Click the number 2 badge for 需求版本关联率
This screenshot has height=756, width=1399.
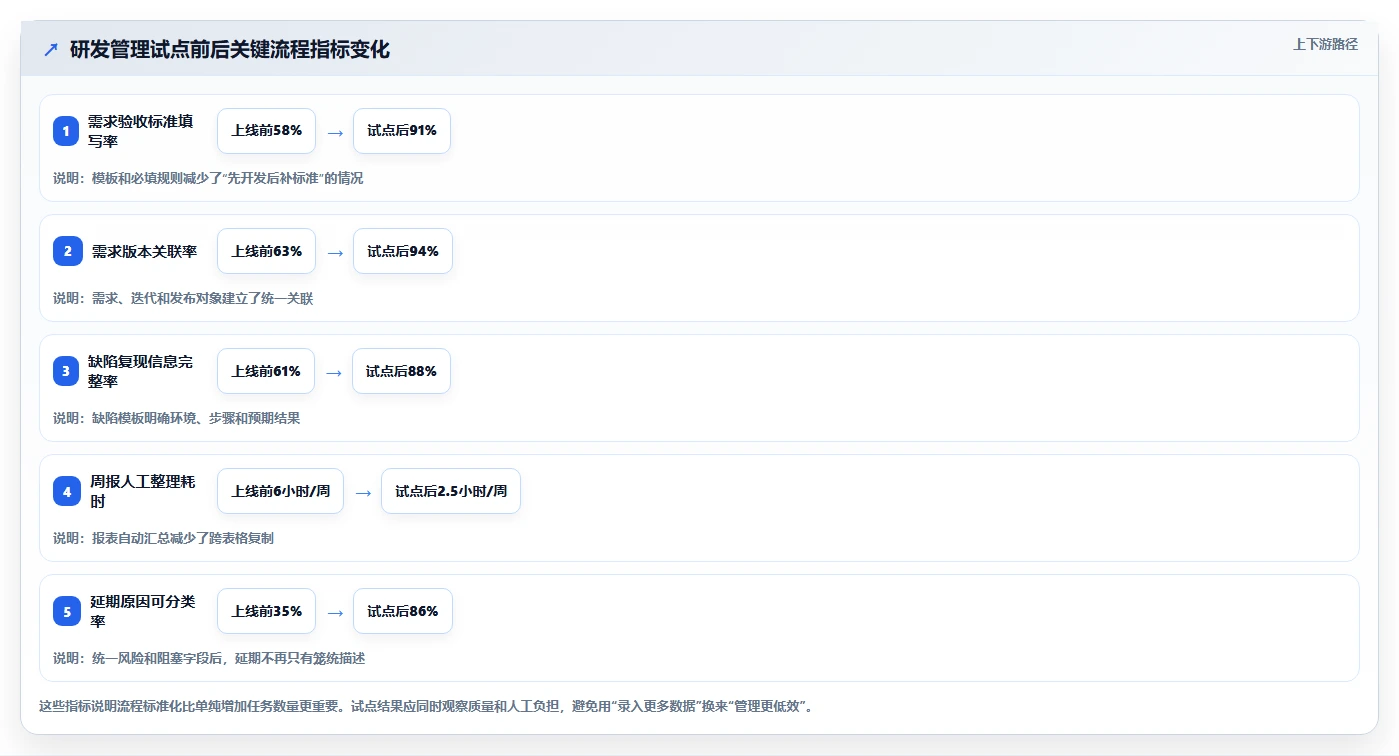click(x=68, y=251)
